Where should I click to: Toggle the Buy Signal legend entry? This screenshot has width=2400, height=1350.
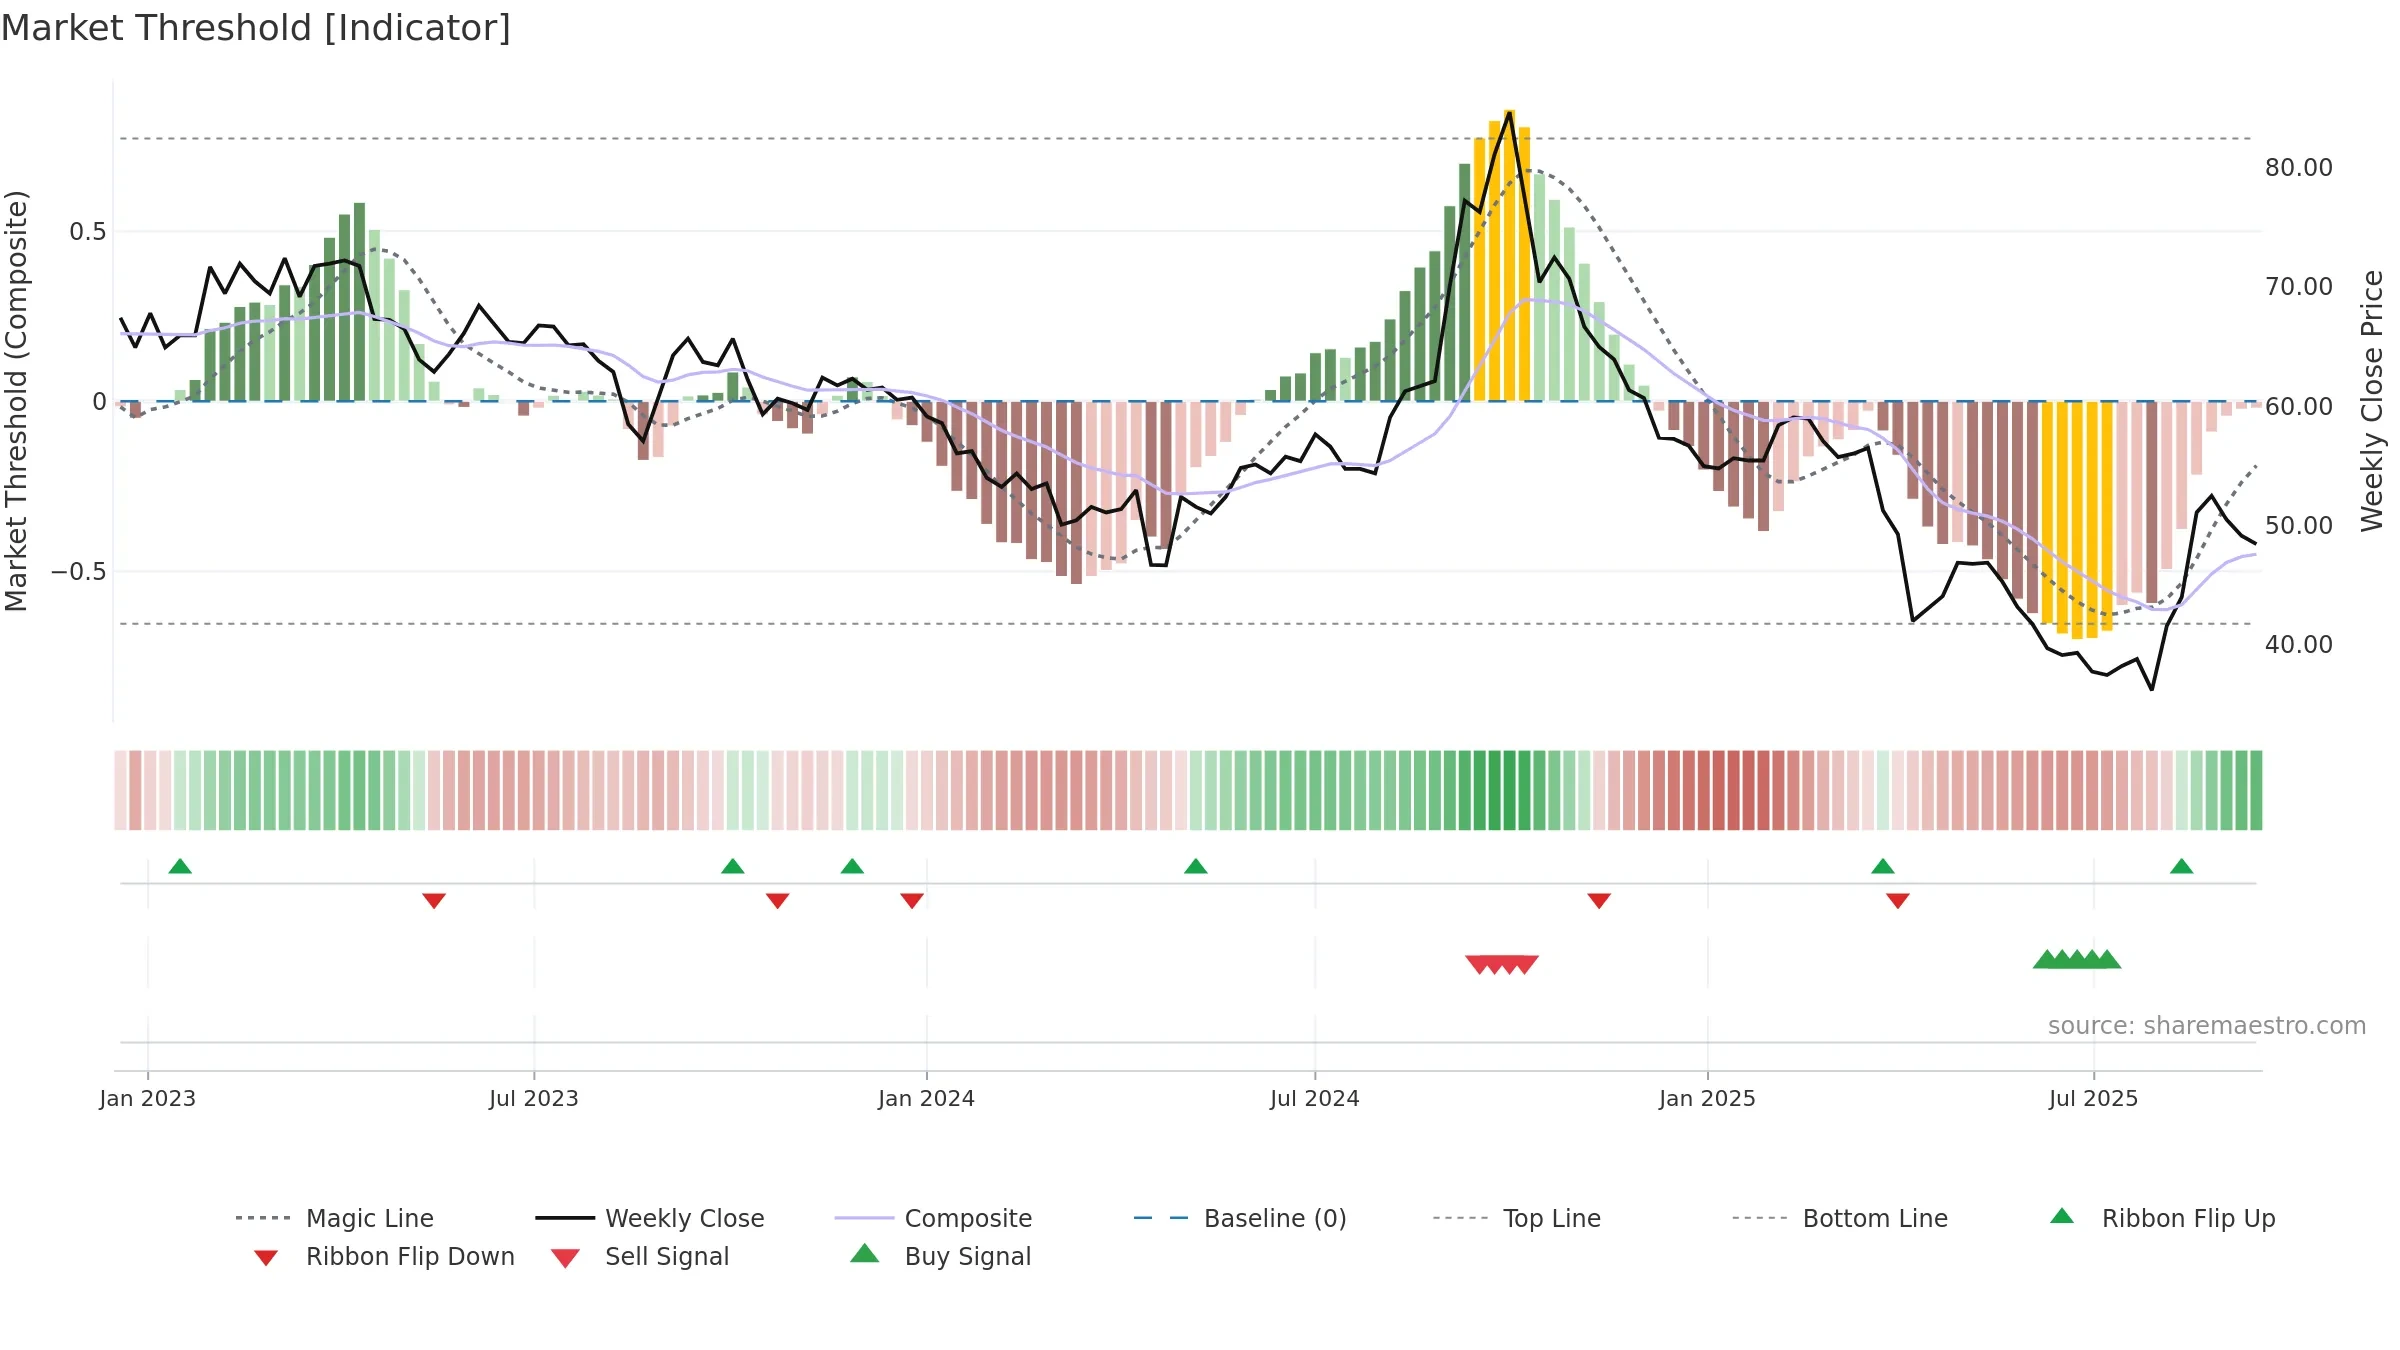940,1256
